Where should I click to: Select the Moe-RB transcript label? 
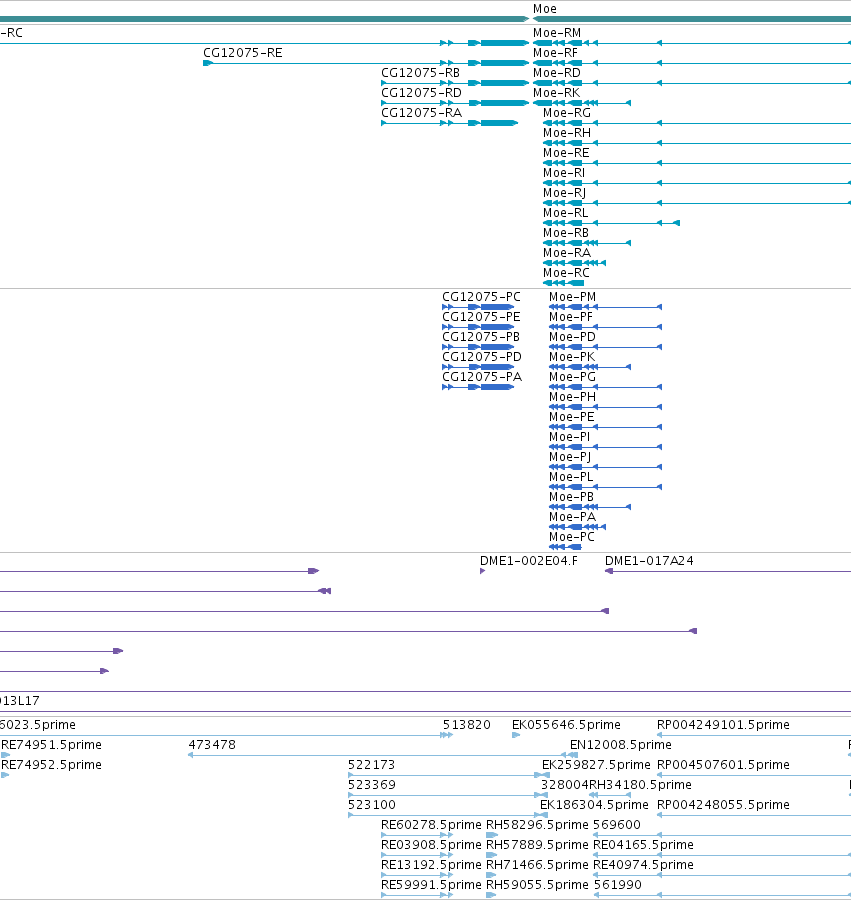(x=566, y=234)
